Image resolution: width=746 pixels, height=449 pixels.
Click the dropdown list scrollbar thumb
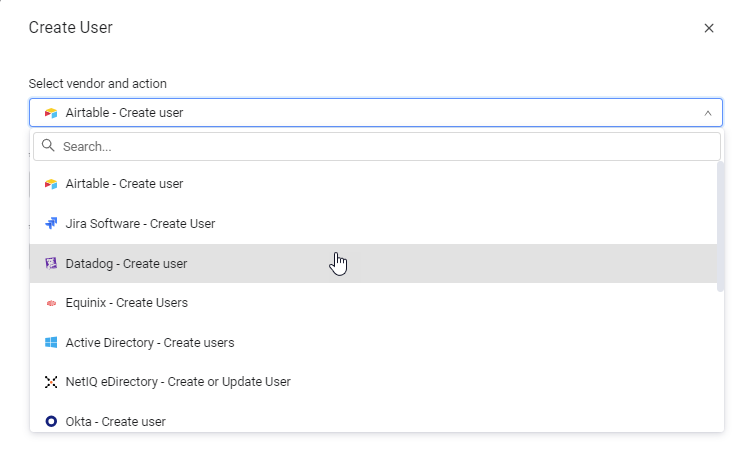pos(720,226)
